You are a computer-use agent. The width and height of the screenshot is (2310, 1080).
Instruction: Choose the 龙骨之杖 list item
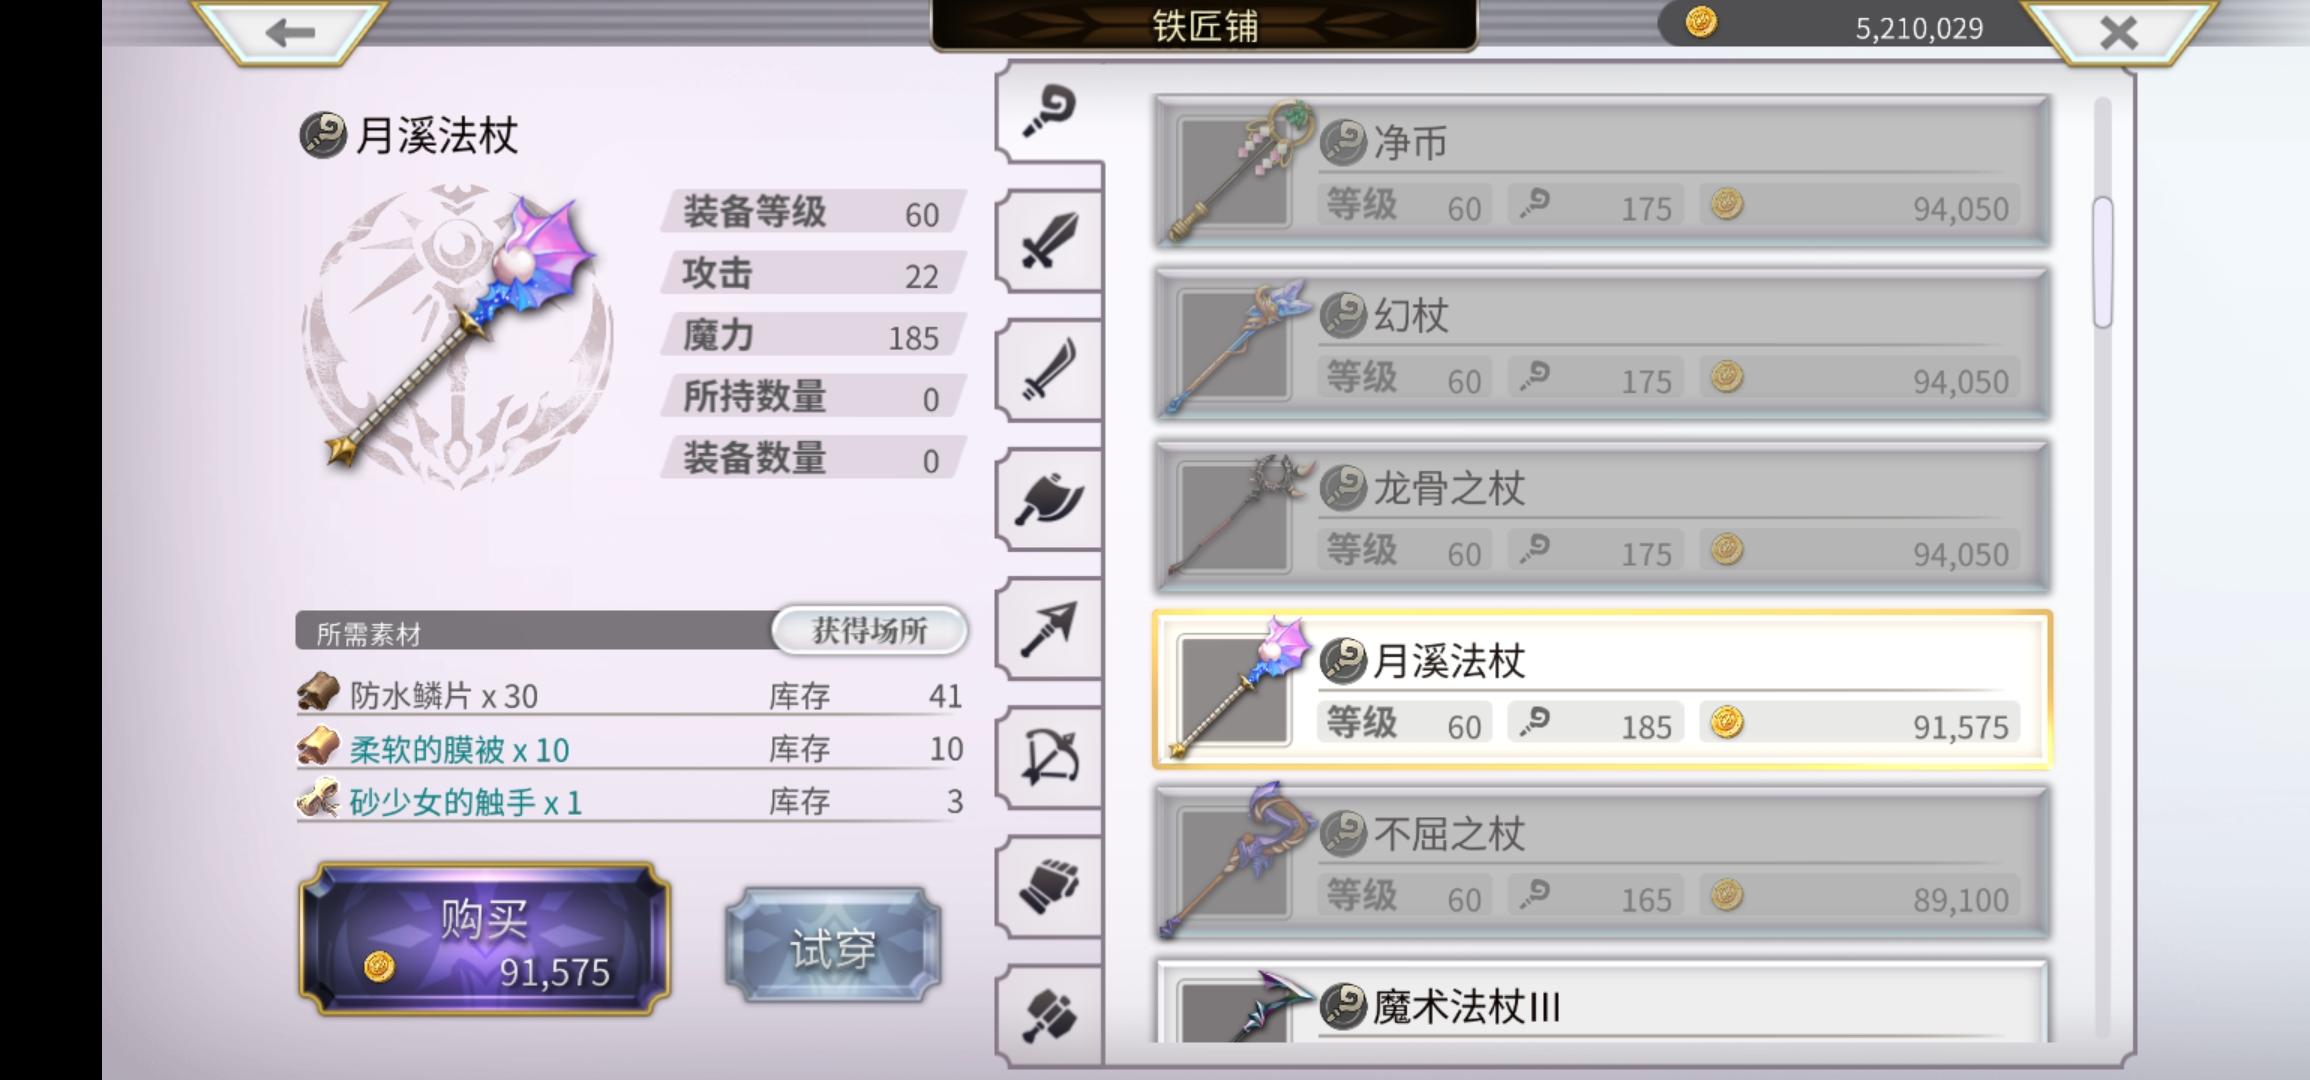pos(1602,517)
